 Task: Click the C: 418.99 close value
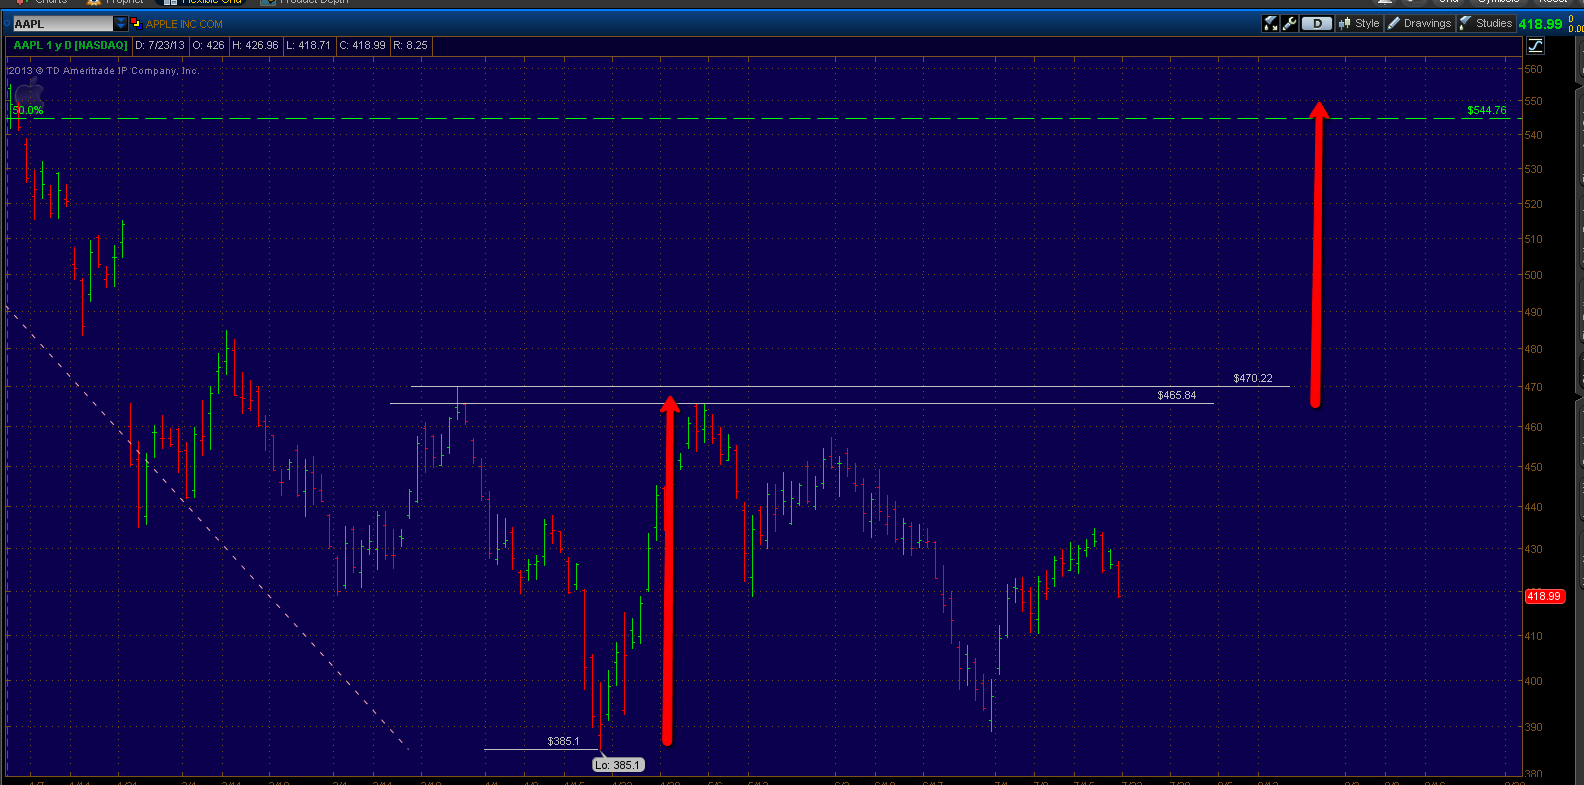[362, 45]
